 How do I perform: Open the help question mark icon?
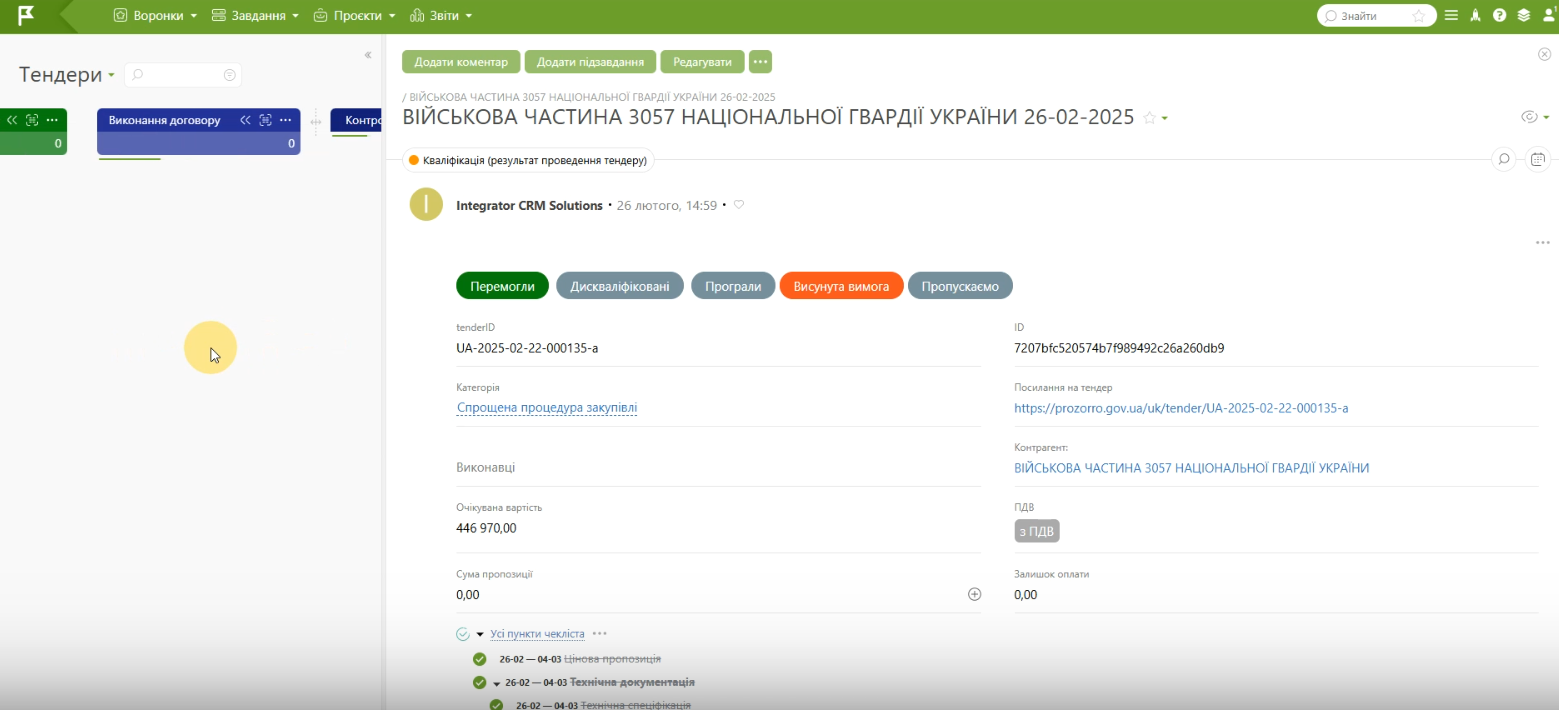(x=1499, y=15)
